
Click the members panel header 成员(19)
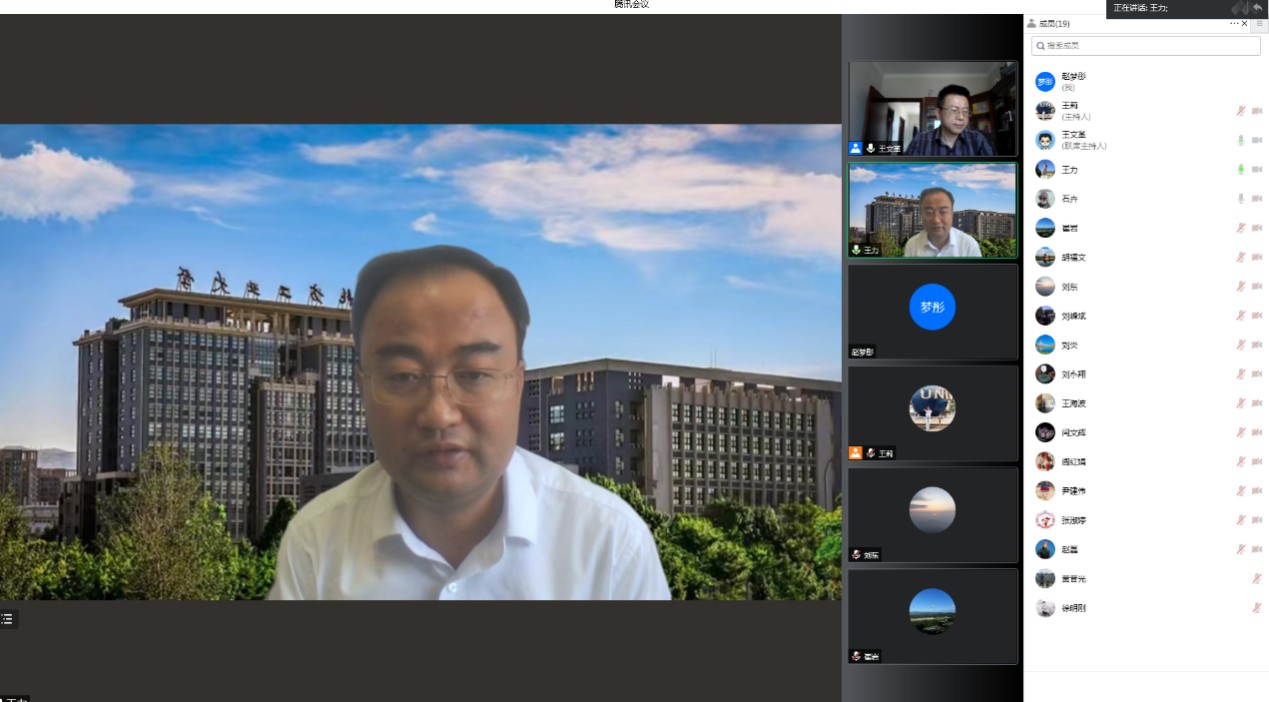[1054, 23]
